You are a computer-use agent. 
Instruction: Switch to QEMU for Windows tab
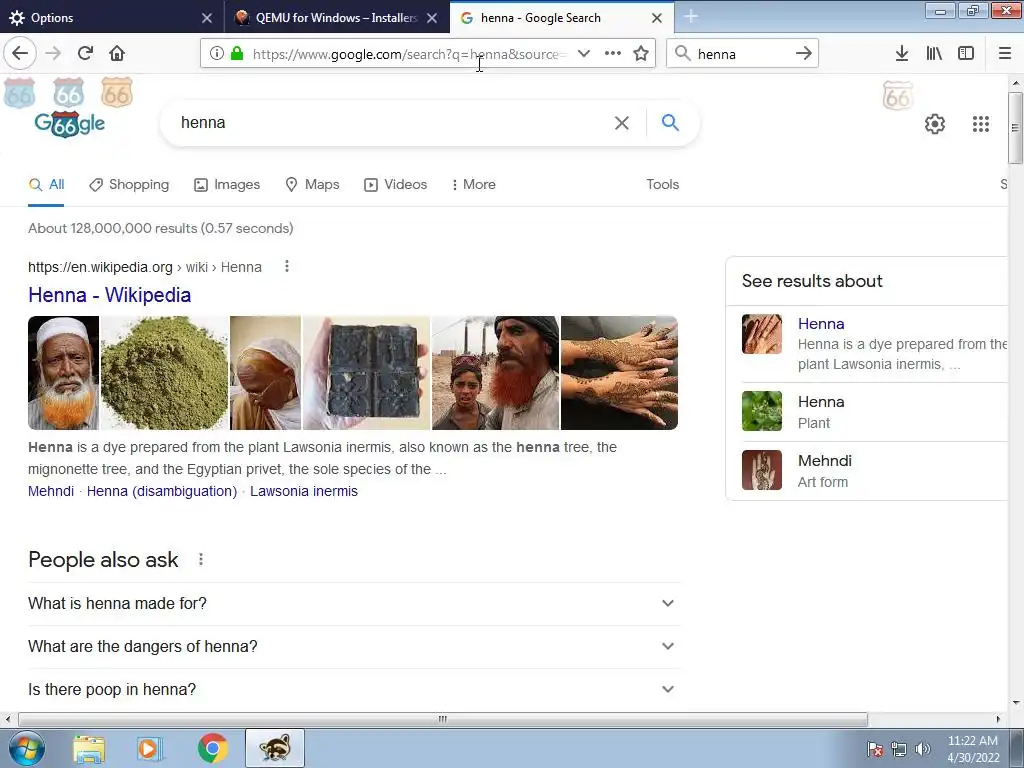tap(327, 18)
